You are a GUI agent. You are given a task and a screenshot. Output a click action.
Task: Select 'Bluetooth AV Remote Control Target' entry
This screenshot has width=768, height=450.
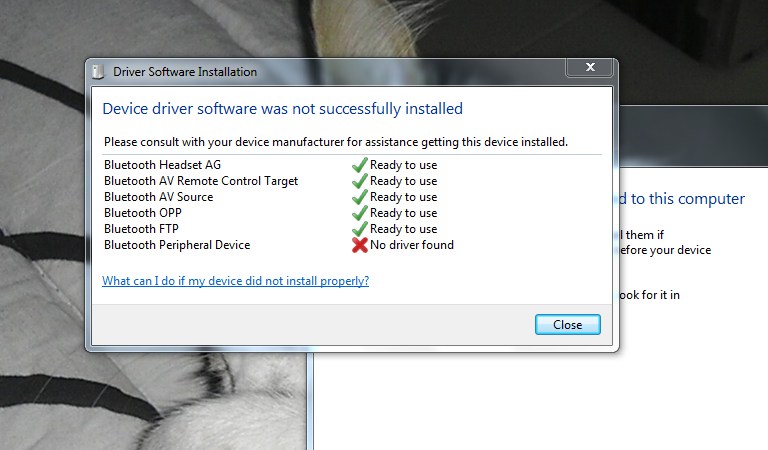[x=201, y=181]
